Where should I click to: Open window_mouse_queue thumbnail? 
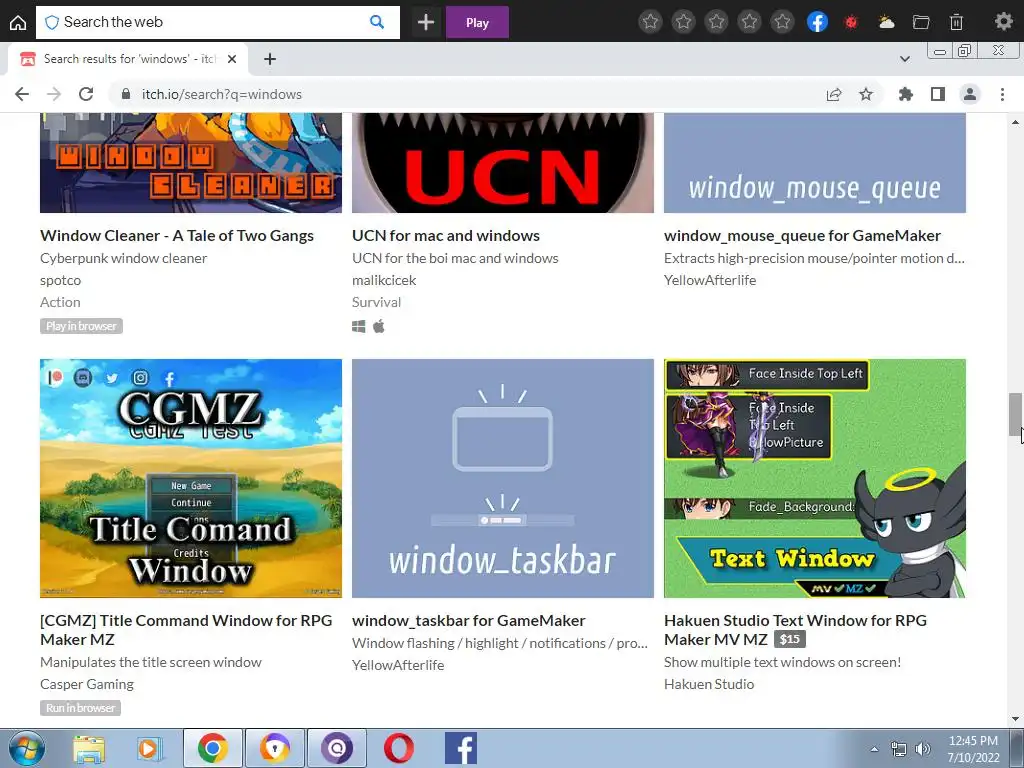(x=815, y=163)
